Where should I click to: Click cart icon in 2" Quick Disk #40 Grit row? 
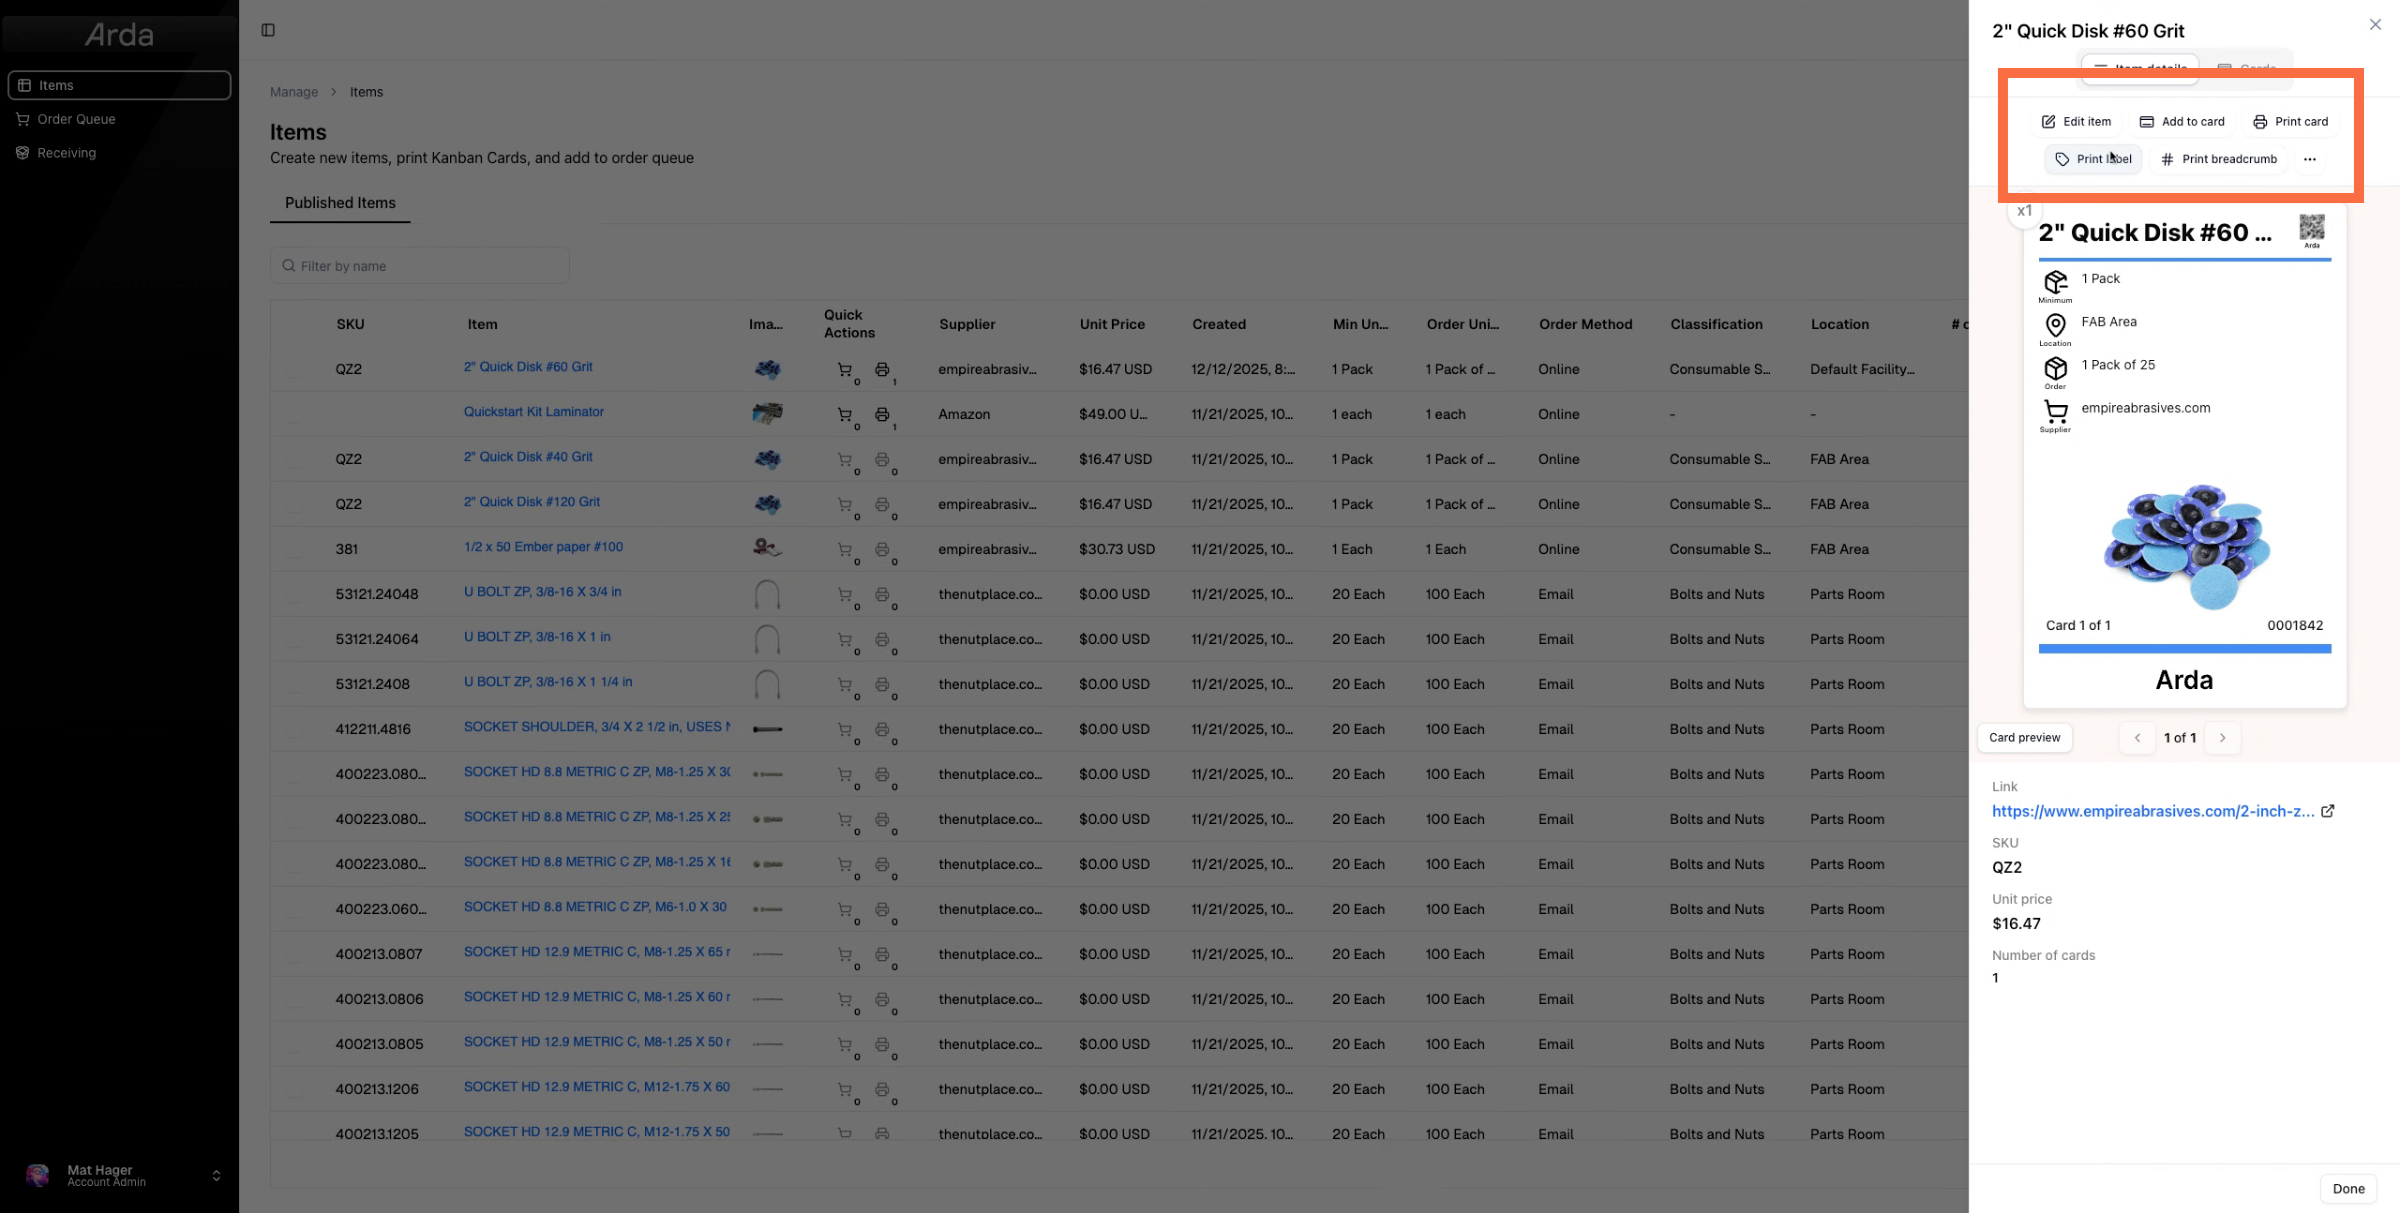tap(845, 459)
